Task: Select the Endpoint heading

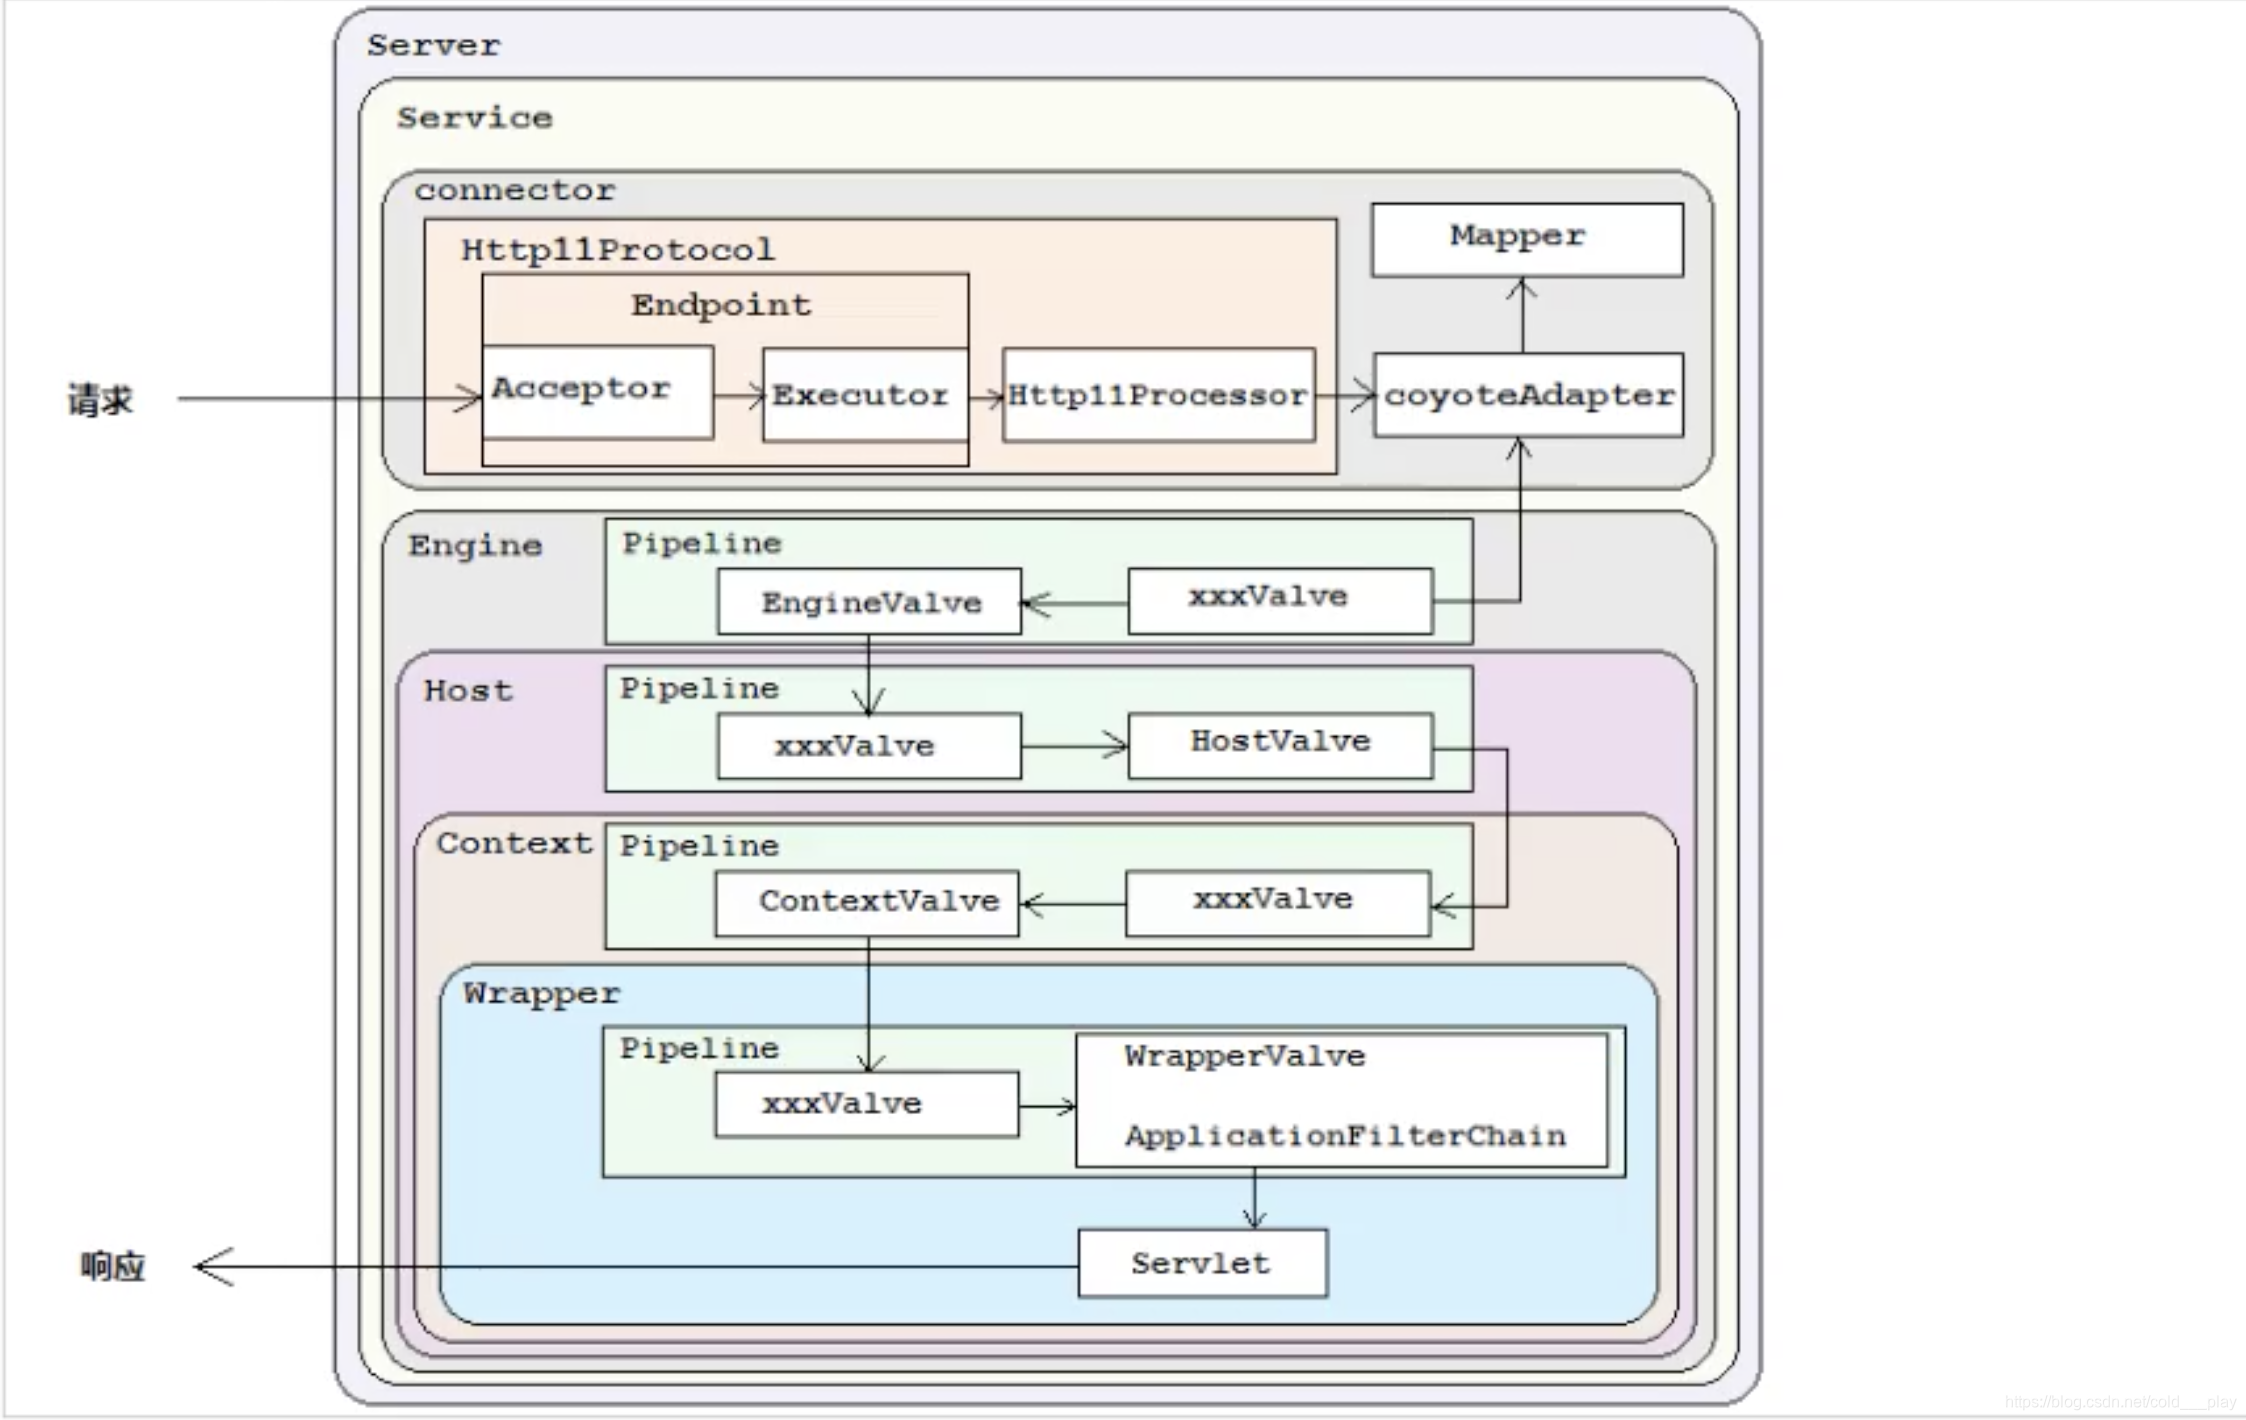Action: pos(721,305)
